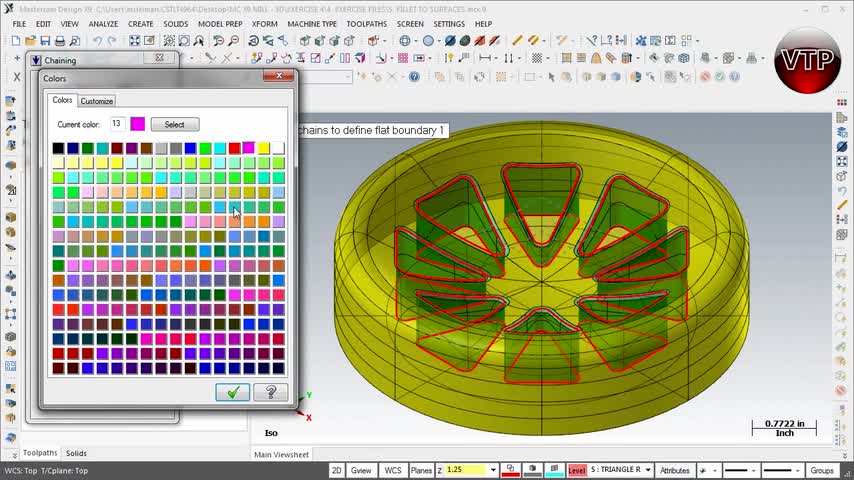Toggle 2D/3D mode in status bar
The width and height of the screenshot is (854, 480).
[x=337, y=470]
